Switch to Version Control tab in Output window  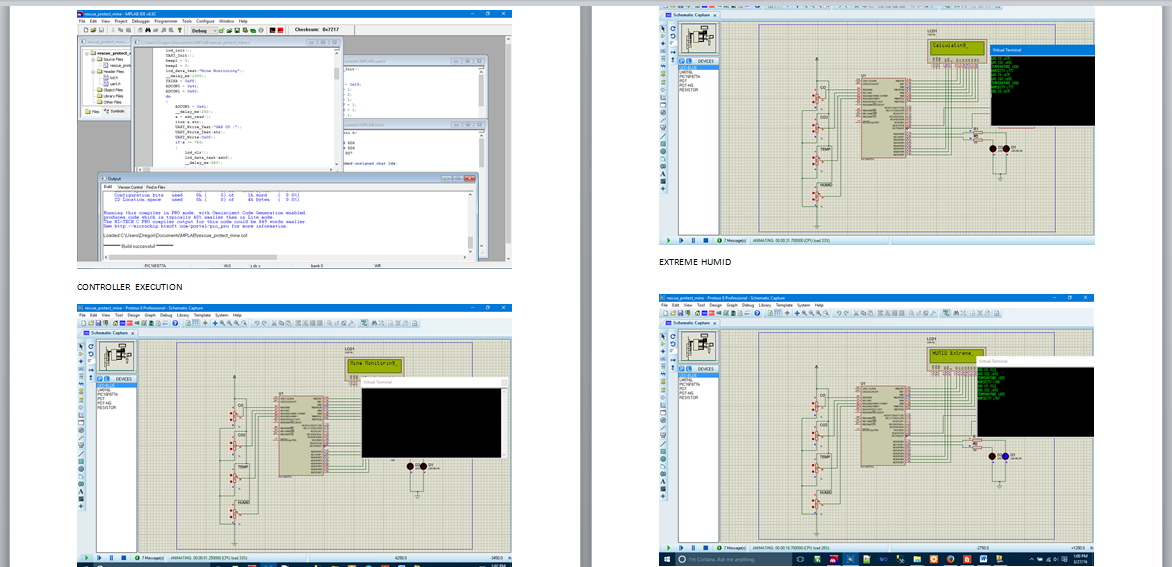tap(130, 187)
